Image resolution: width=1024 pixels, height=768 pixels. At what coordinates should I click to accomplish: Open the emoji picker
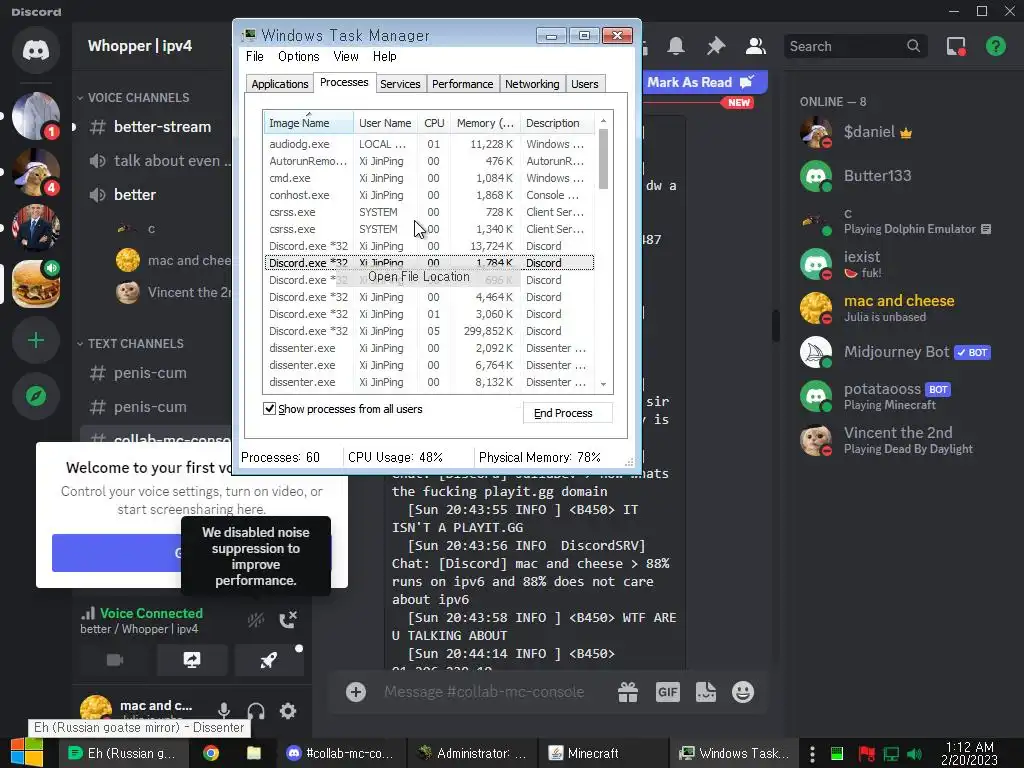[743, 692]
